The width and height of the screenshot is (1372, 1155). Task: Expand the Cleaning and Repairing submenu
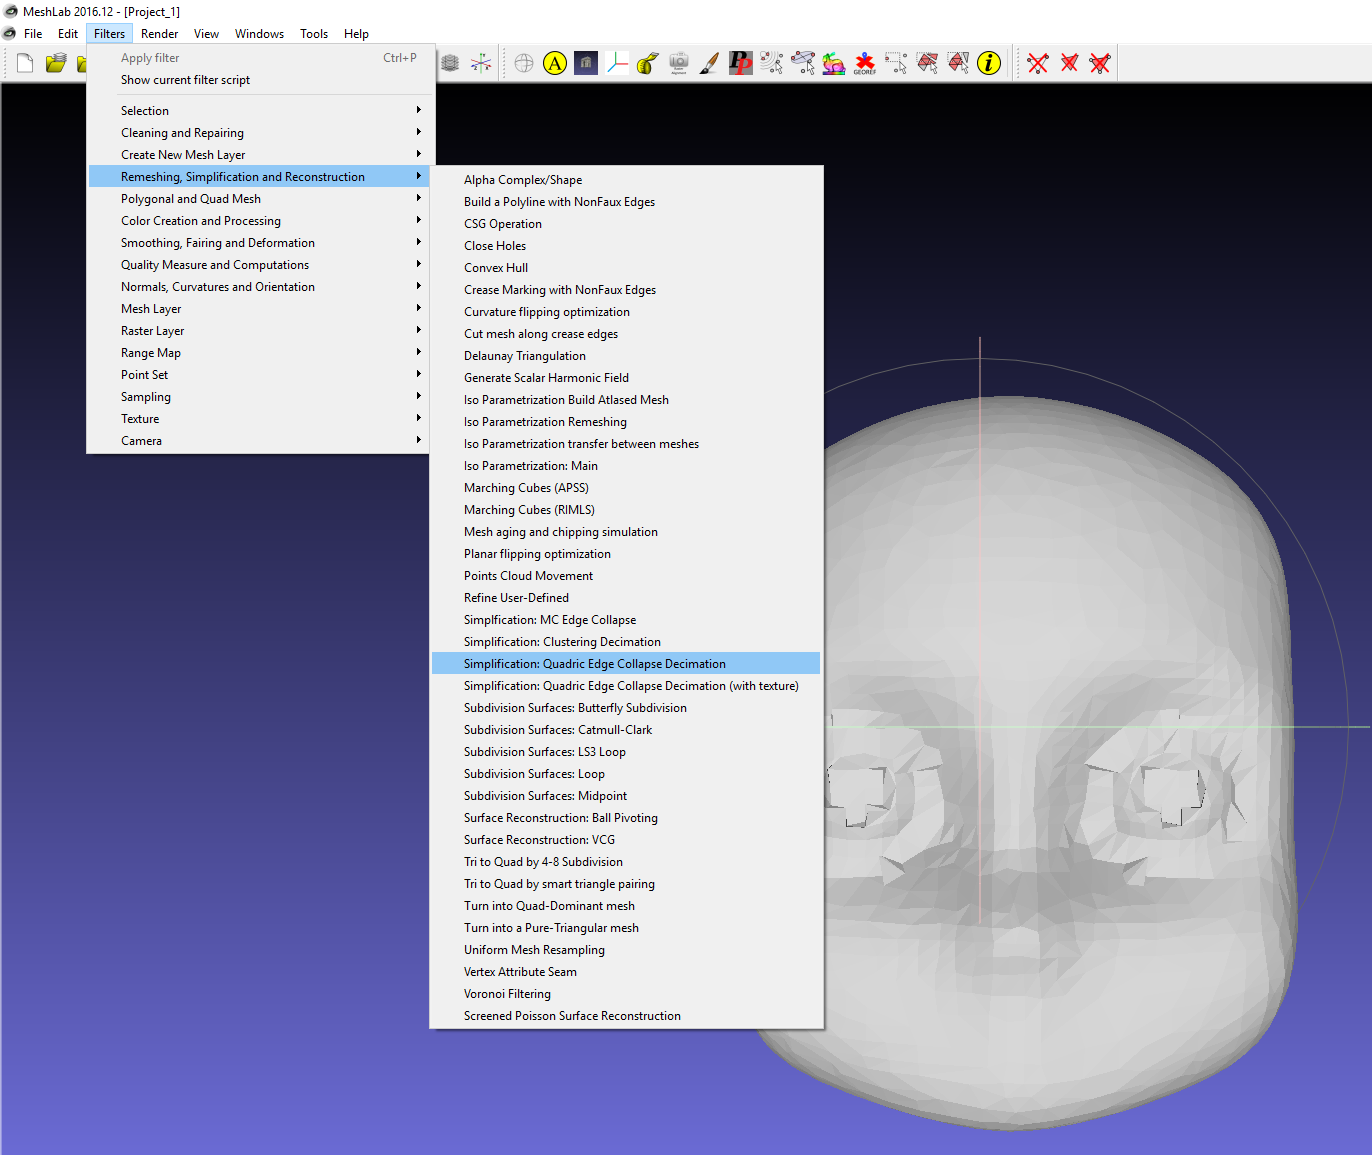pyautogui.click(x=259, y=133)
